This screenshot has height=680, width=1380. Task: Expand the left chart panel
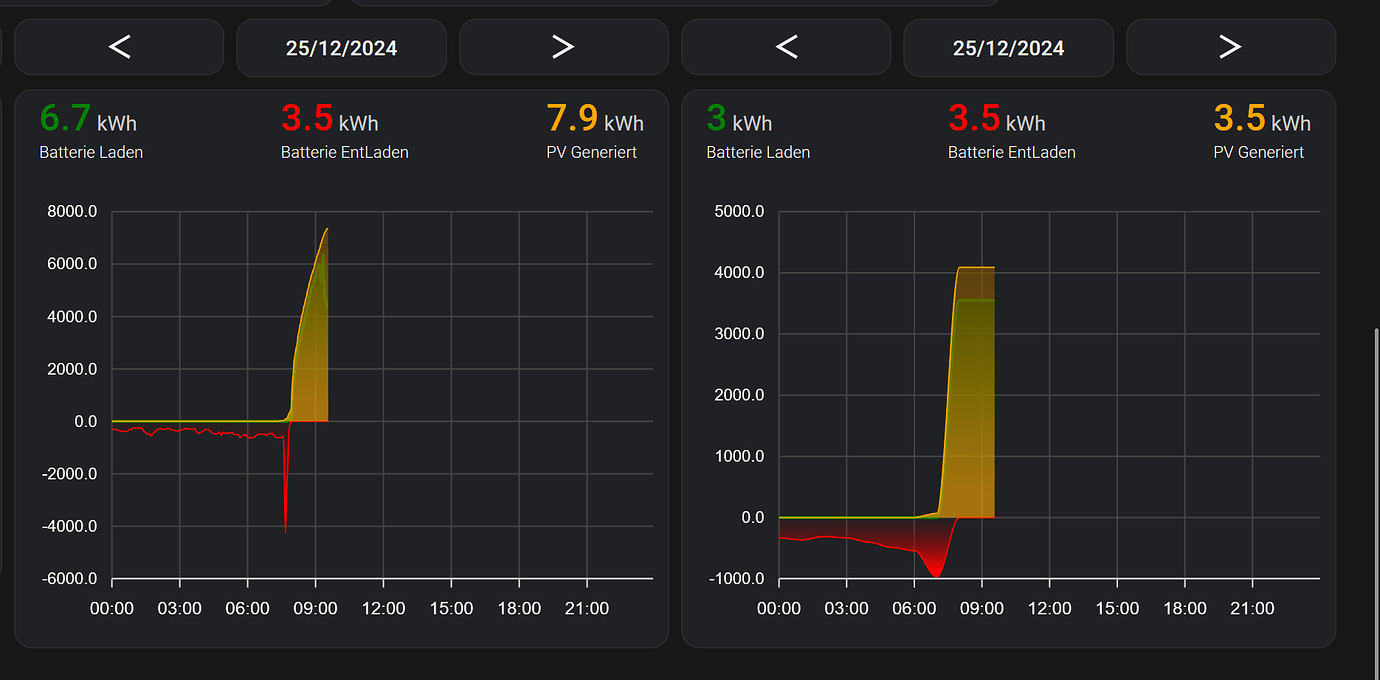point(340,365)
